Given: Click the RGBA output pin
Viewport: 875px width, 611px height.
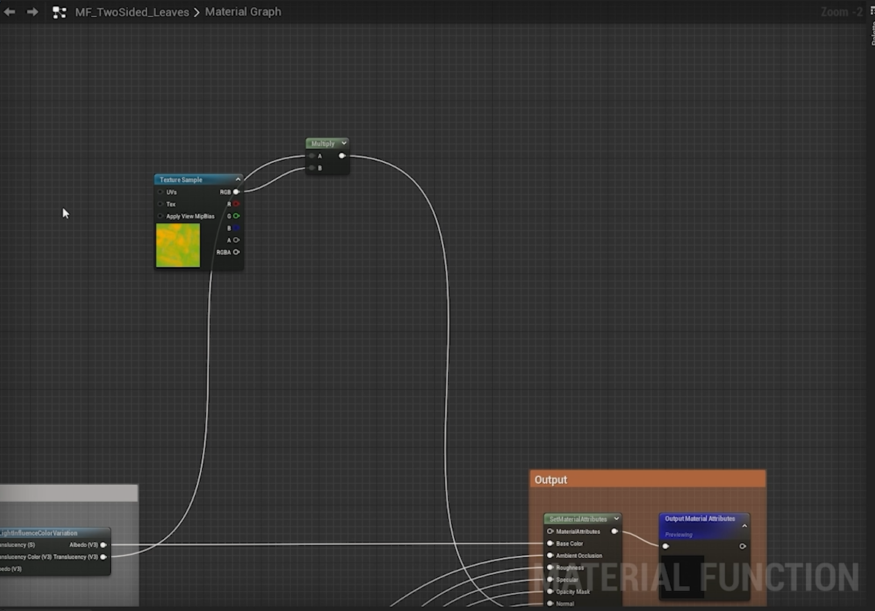Looking at the screenshot, I should tap(236, 252).
